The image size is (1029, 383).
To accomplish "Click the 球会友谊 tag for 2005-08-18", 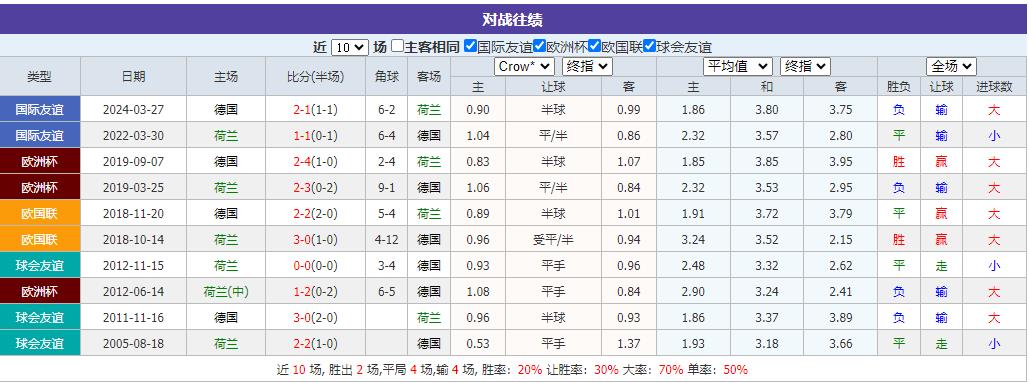I will click(40, 344).
